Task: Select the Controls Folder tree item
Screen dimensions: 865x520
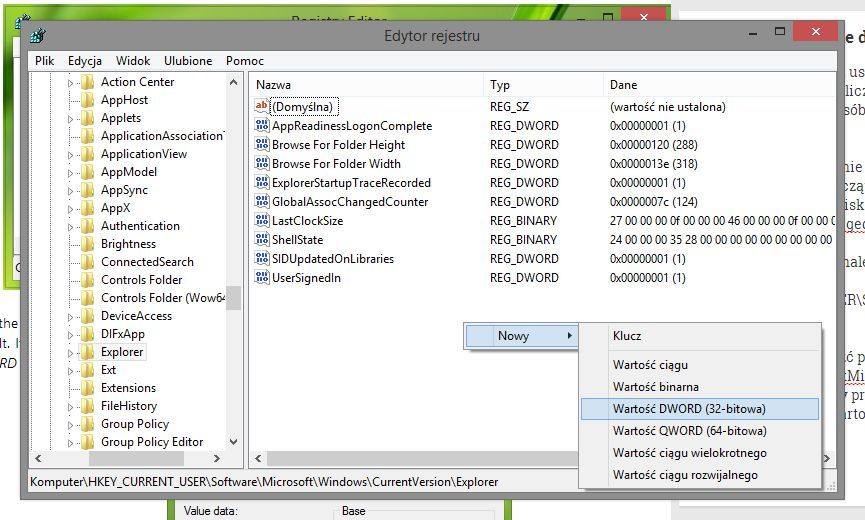Action: point(142,280)
